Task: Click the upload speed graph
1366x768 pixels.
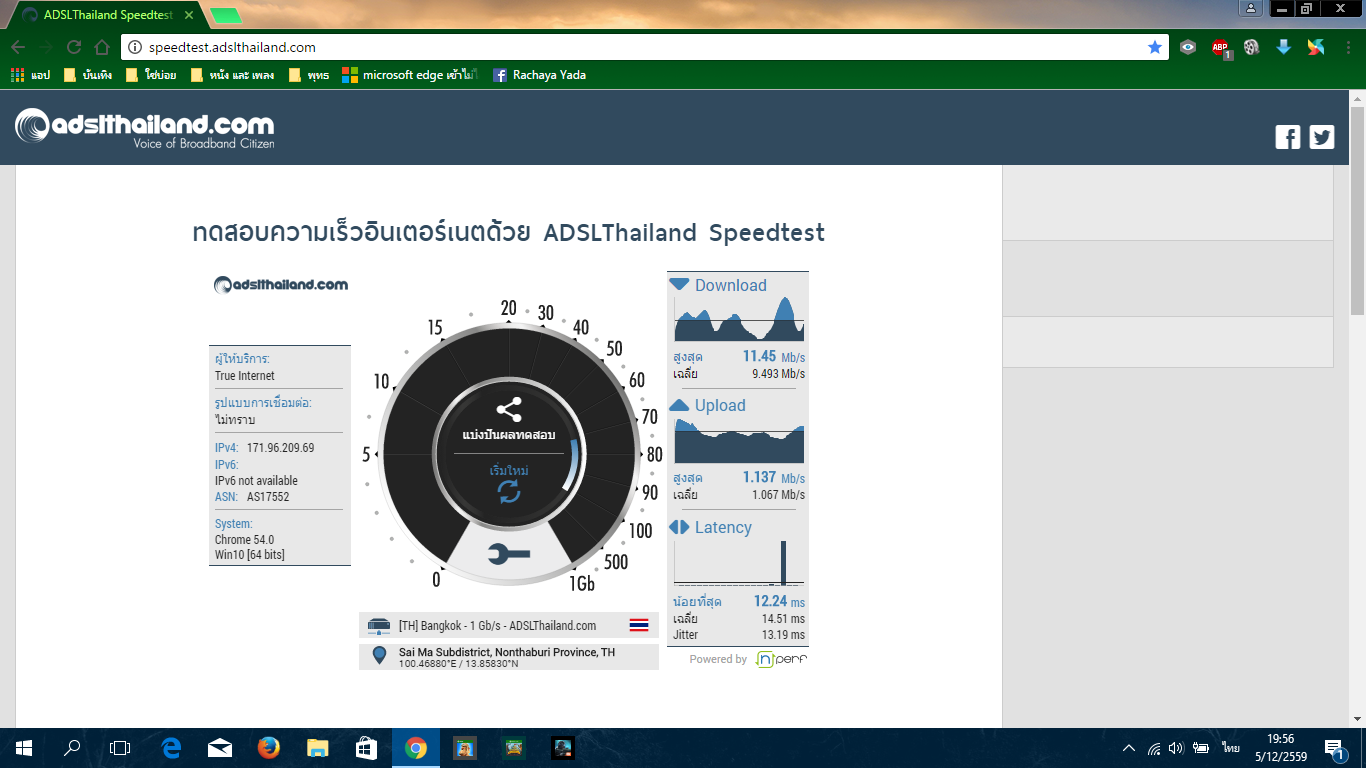Action: pyautogui.click(x=739, y=440)
